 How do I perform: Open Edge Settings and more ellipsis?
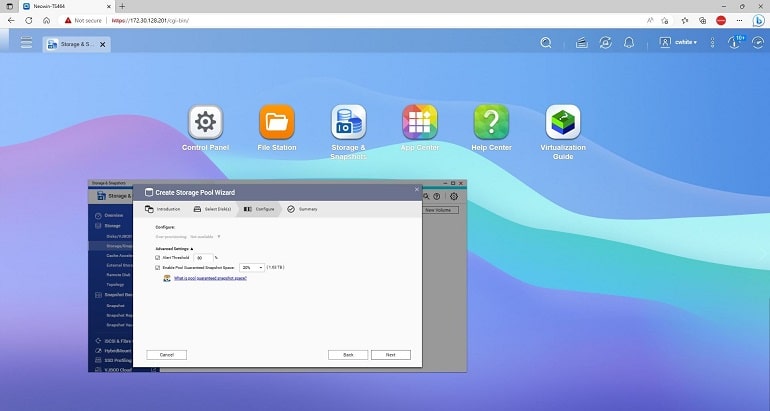[740, 21]
